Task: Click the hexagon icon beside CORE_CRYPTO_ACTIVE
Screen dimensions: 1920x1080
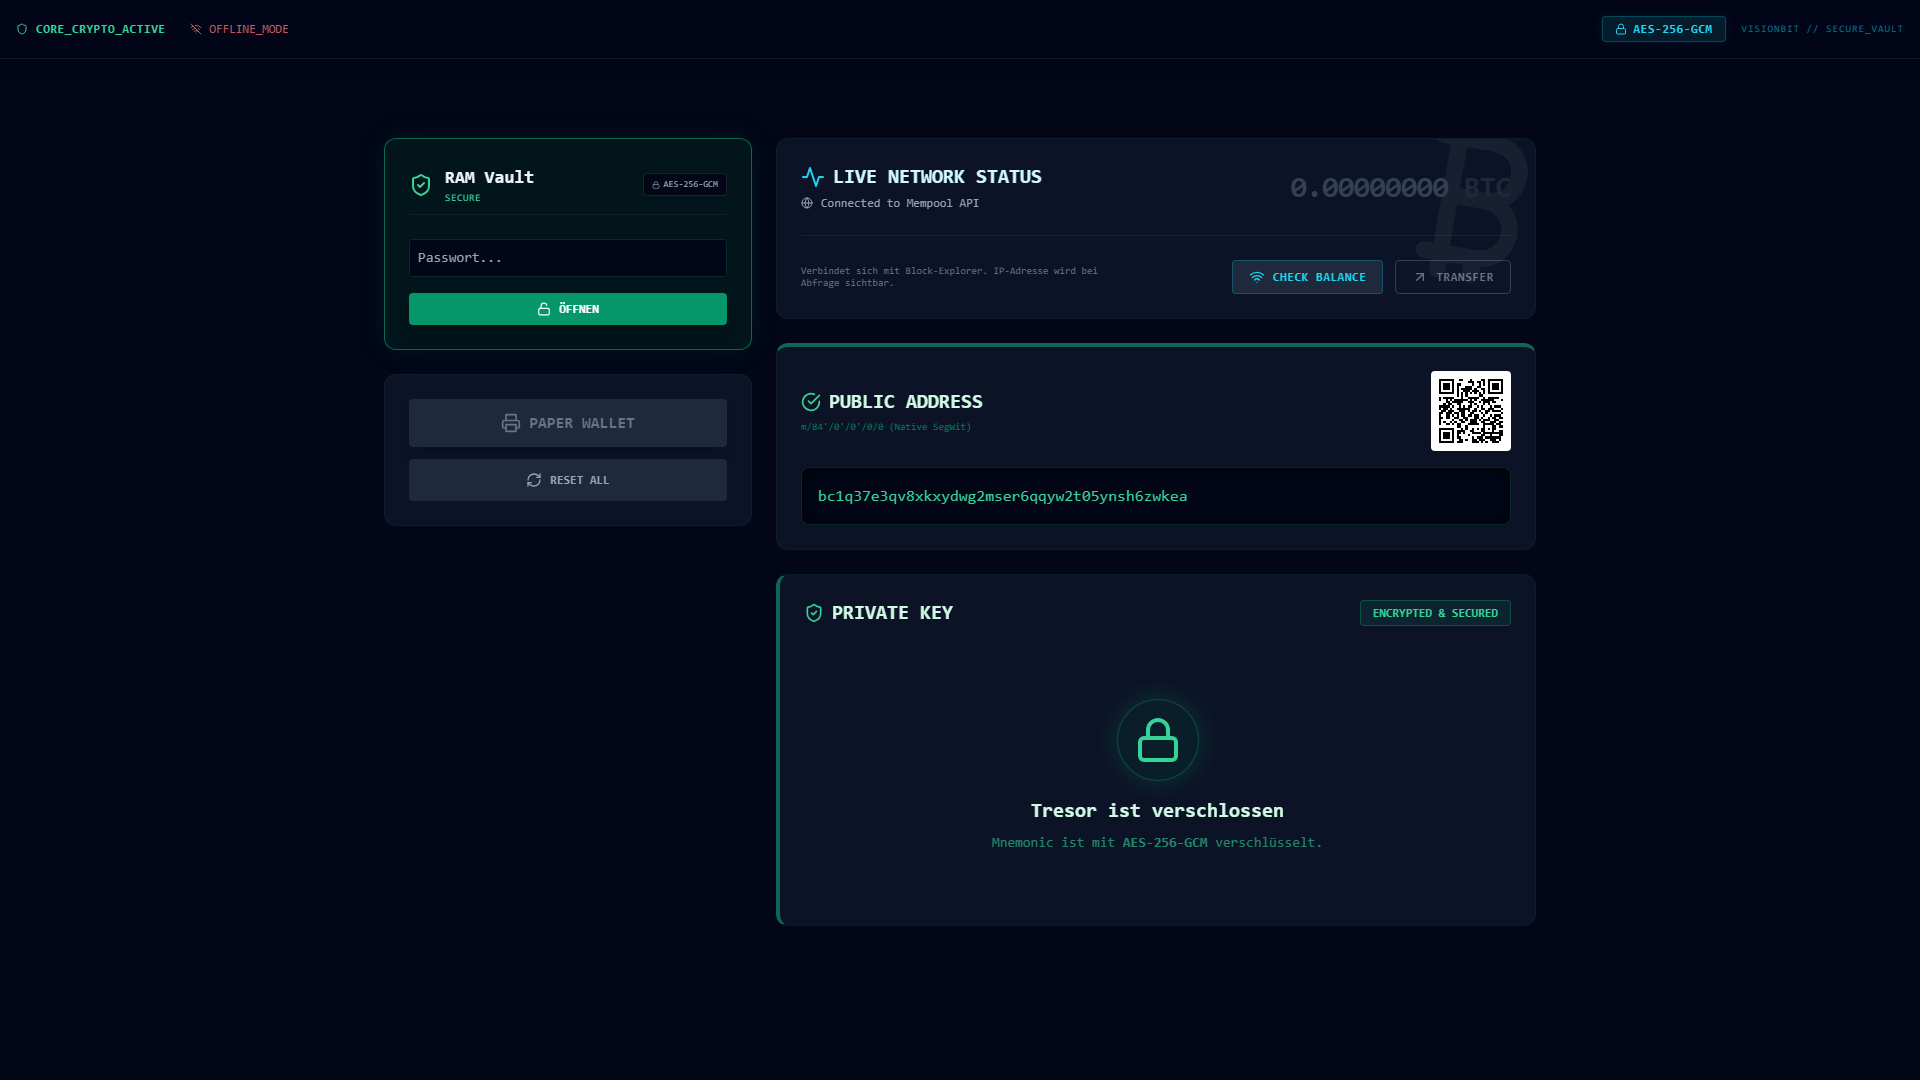Action: coord(22,29)
